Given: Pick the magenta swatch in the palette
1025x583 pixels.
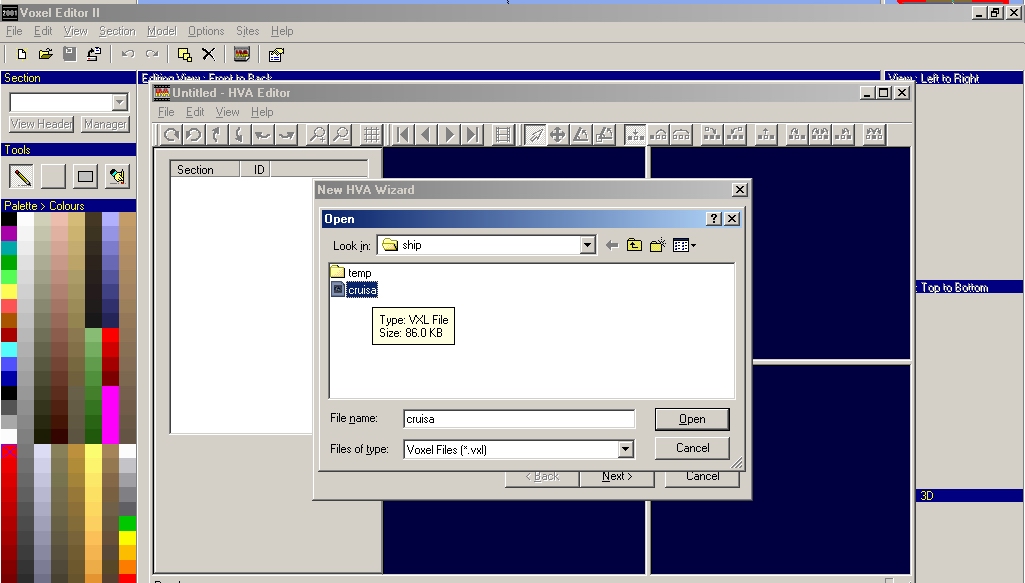Looking at the screenshot, I should (x=110, y=414).
